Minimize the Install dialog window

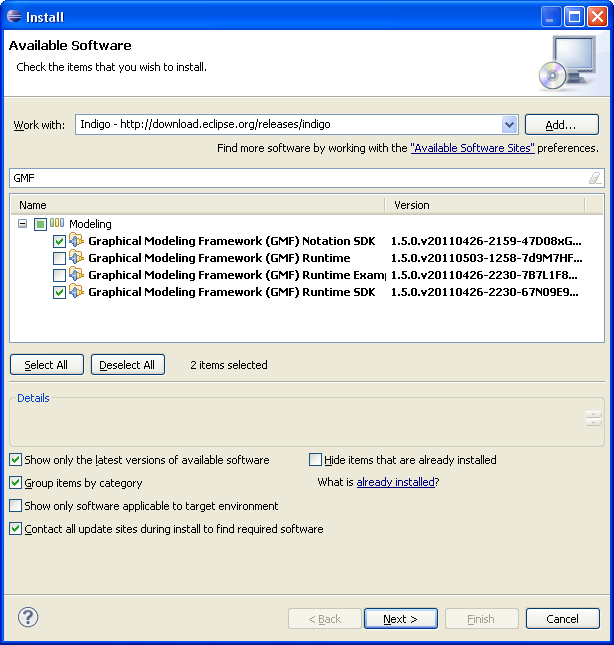click(x=551, y=17)
